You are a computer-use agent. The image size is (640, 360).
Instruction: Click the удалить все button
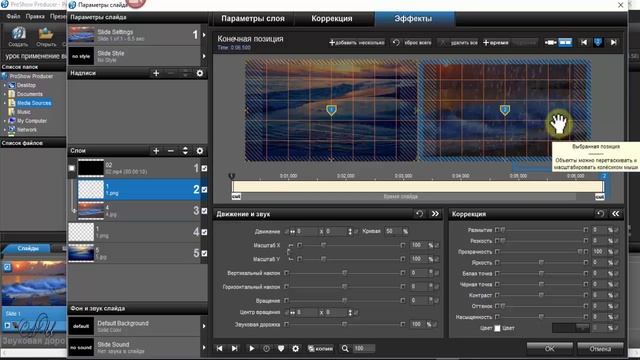pos(459,42)
